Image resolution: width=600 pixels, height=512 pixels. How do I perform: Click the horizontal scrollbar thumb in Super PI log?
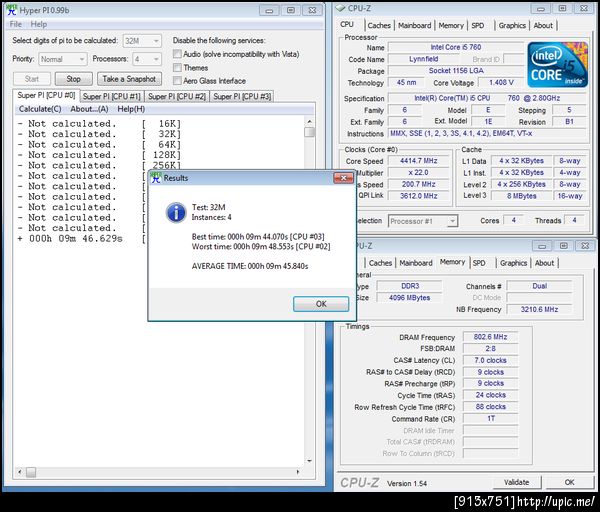(31, 473)
